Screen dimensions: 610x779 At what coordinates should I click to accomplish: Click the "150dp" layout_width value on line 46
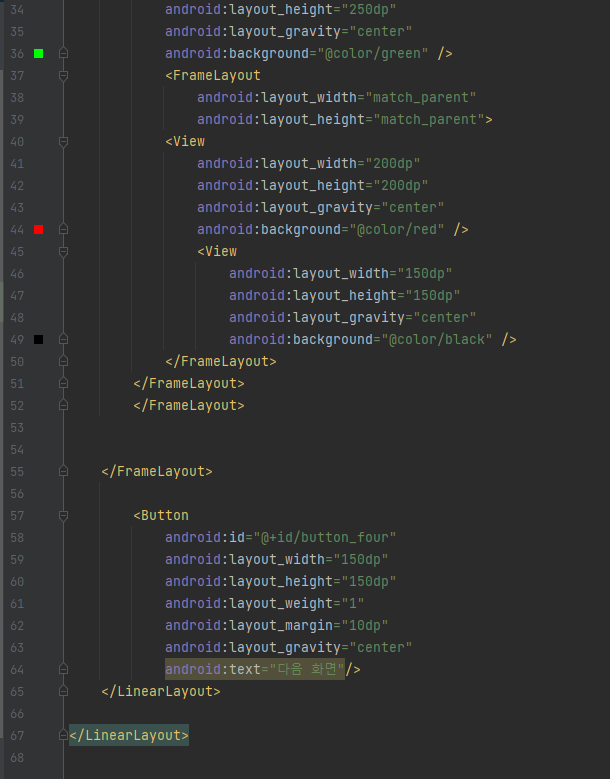click(x=424, y=273)
